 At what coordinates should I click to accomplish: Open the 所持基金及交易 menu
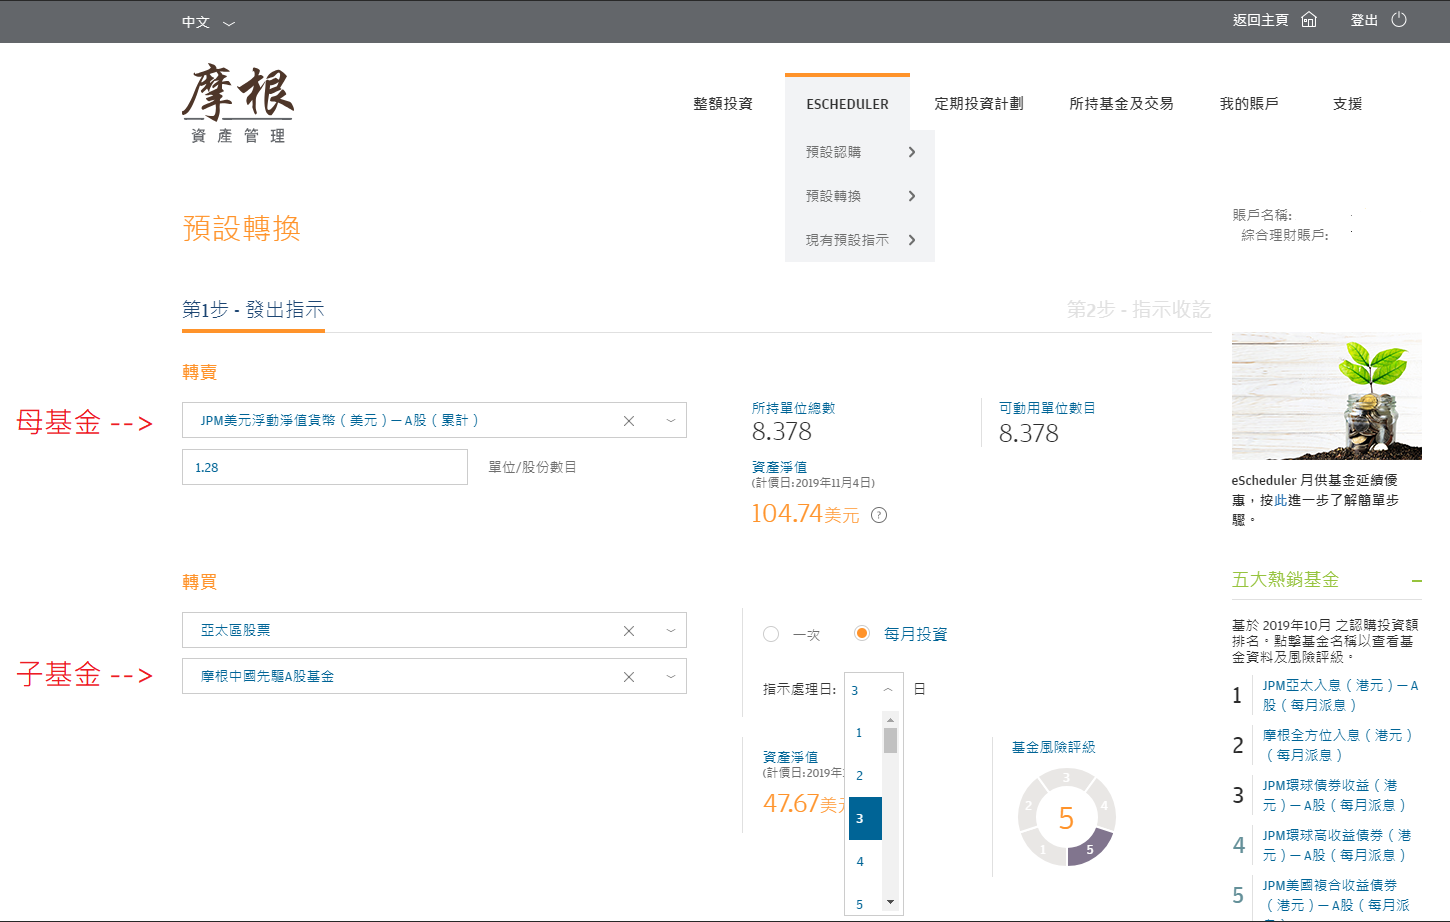[1121, 104]
